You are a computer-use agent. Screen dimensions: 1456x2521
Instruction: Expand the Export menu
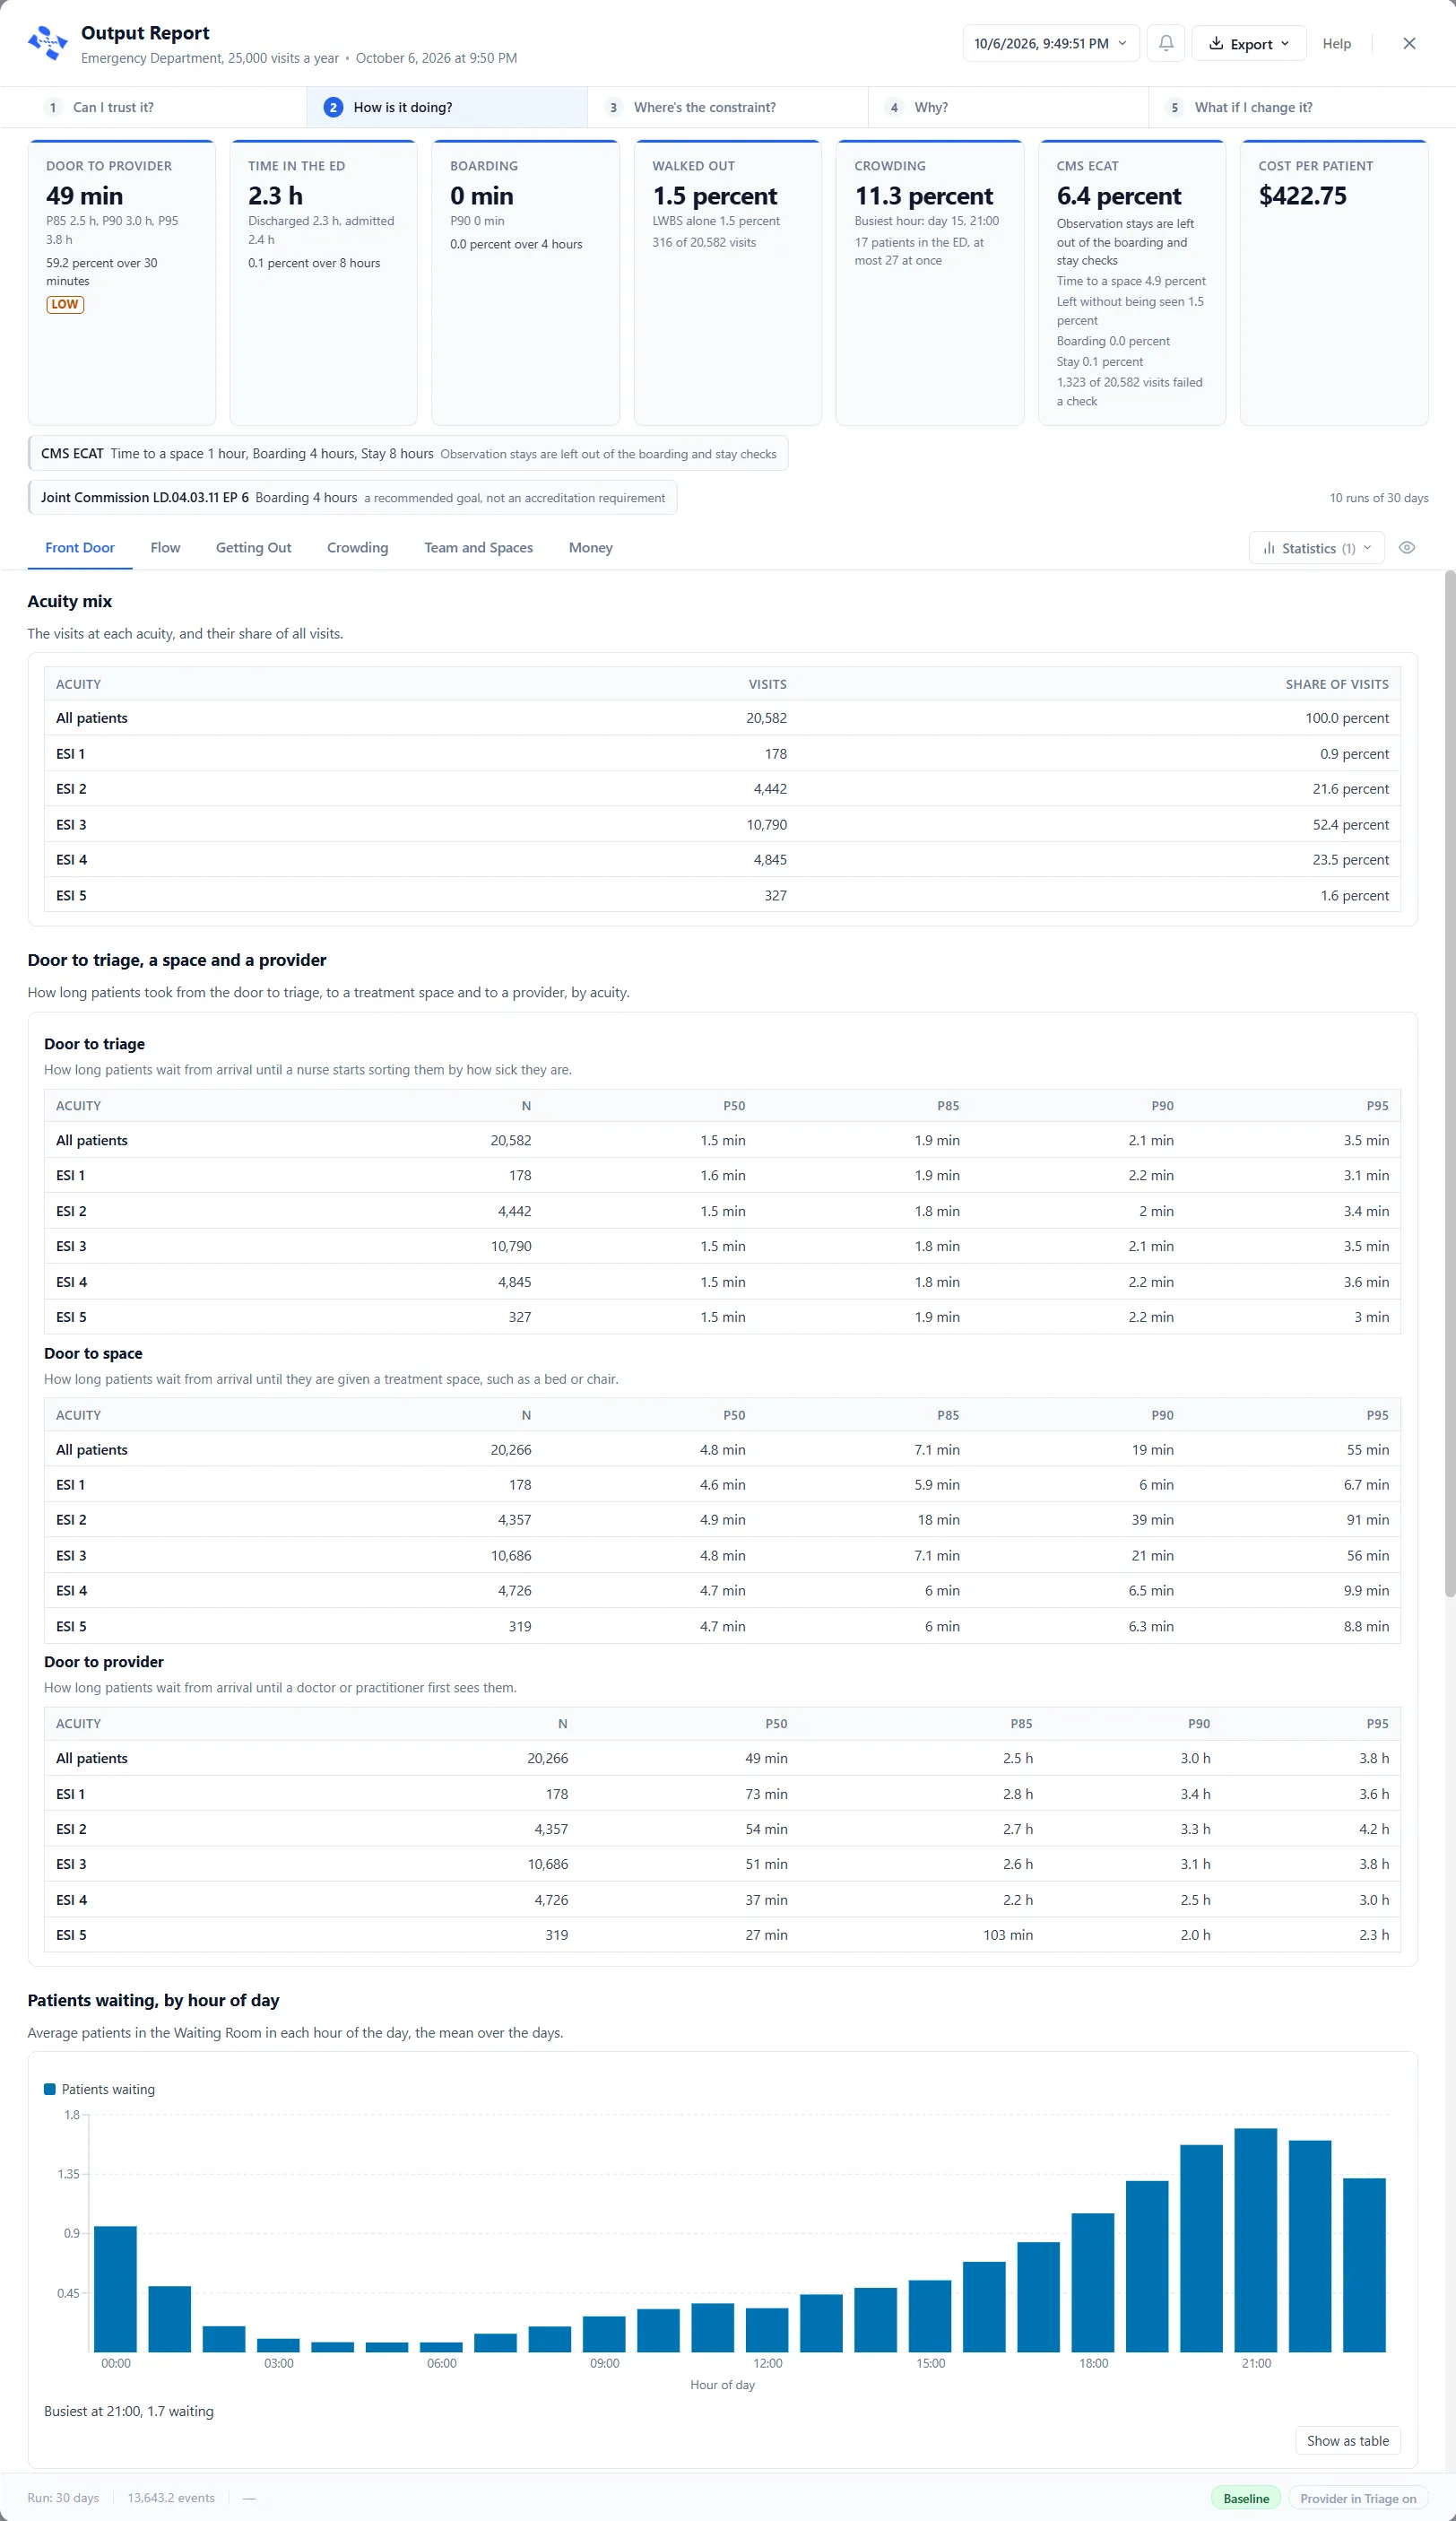(1249, 43)
